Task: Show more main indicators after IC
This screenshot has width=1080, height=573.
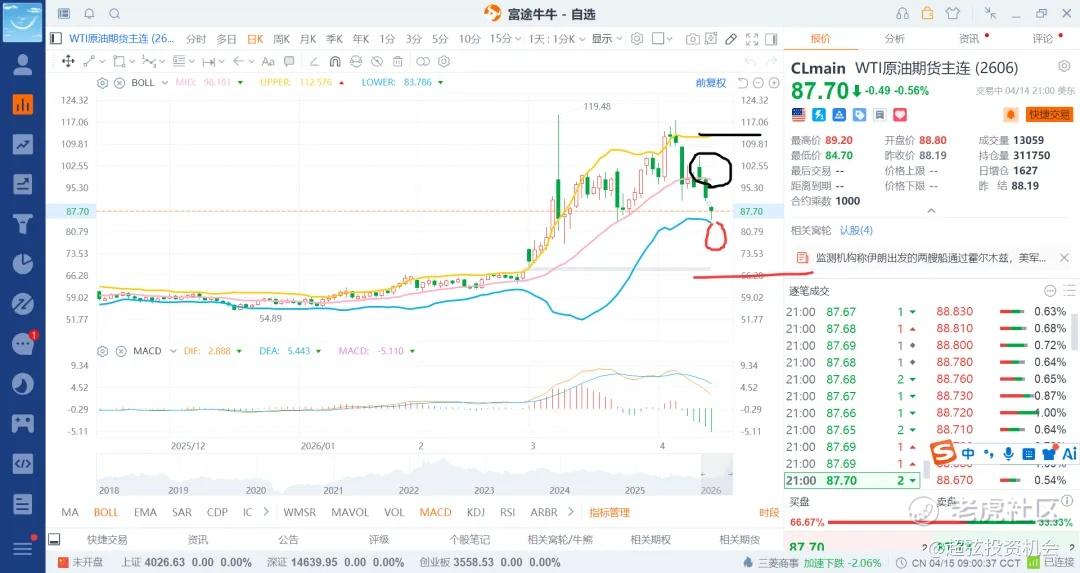Action: 267,512
